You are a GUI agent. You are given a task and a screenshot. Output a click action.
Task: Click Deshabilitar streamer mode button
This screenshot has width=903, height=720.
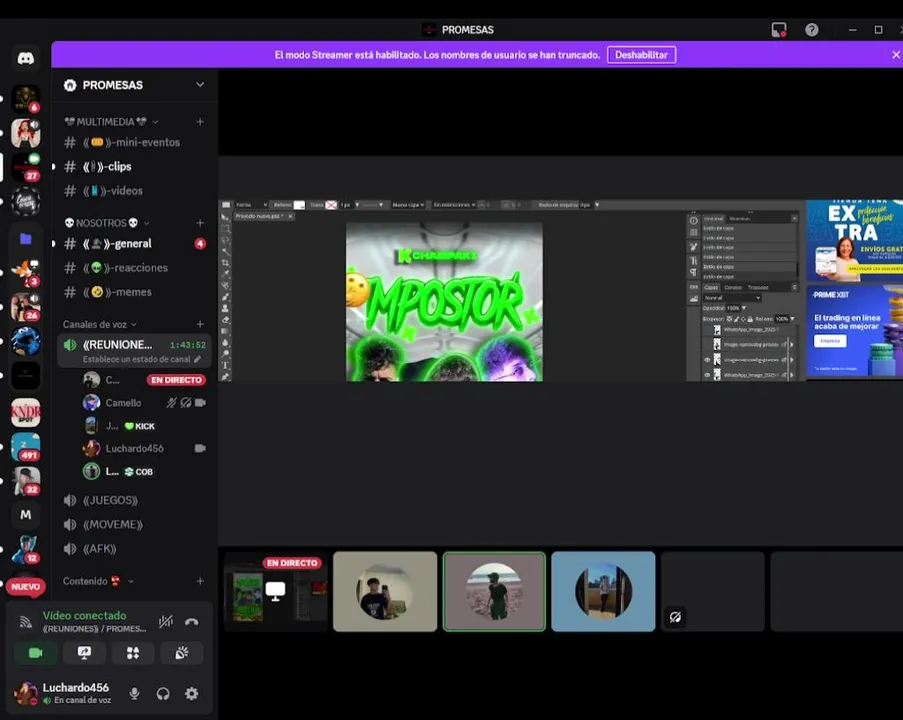(x=641, y=55)
